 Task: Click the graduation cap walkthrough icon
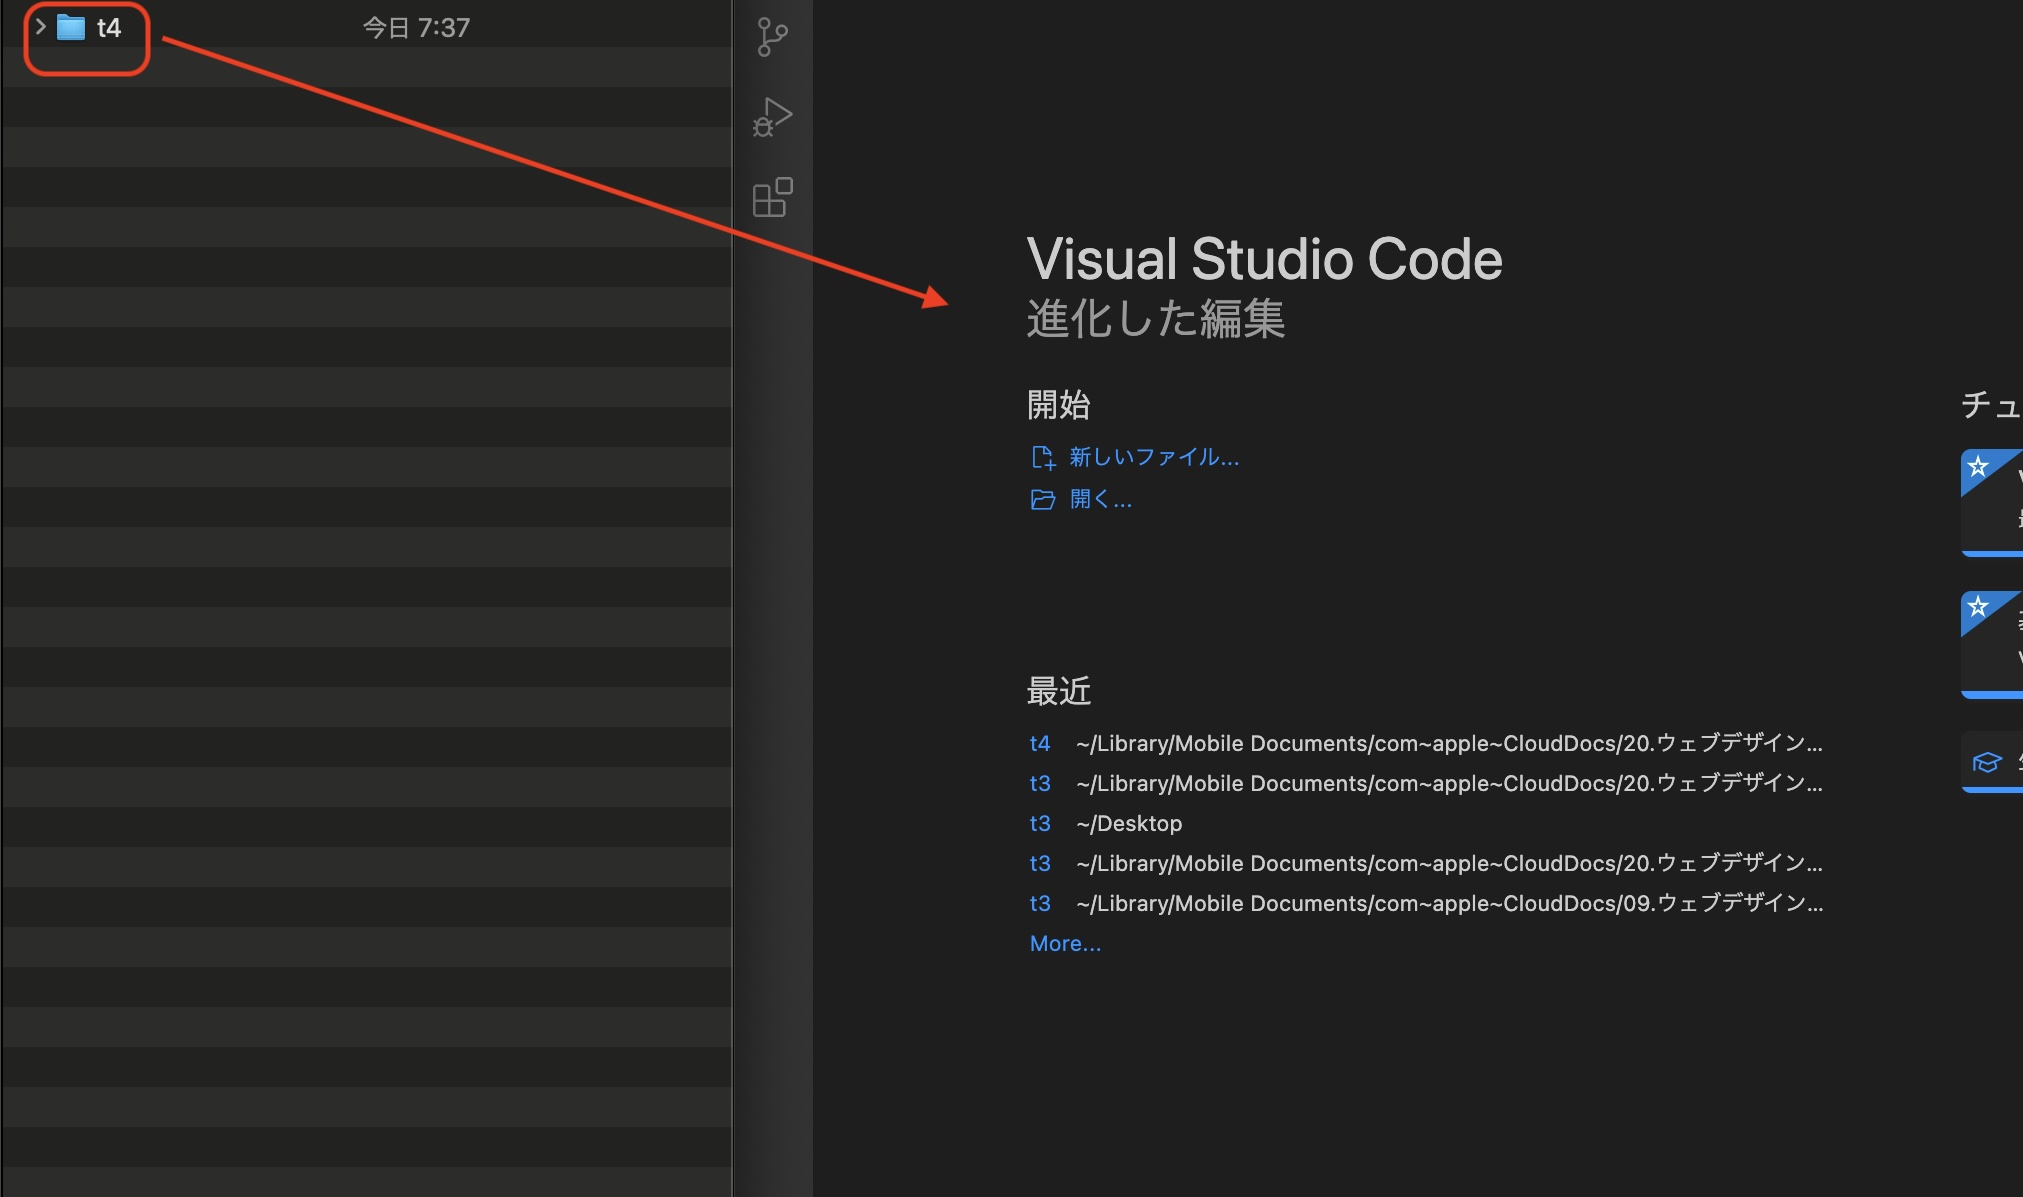(1986, 763)
